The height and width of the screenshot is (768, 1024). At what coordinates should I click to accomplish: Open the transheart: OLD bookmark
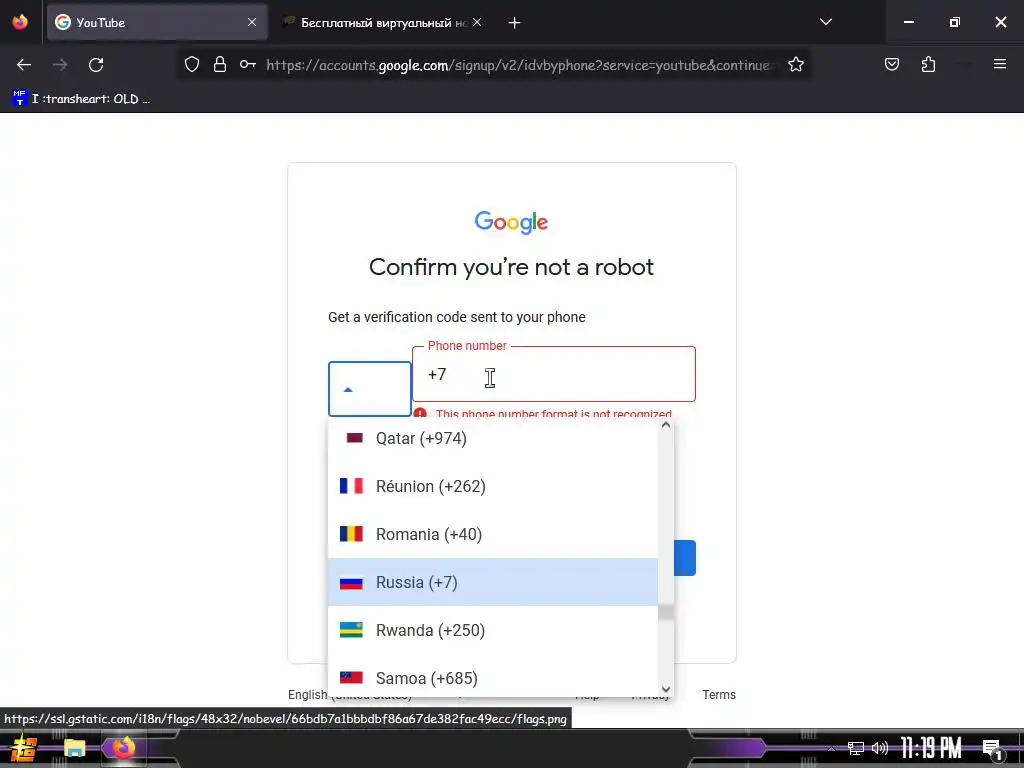pos(81,99)
